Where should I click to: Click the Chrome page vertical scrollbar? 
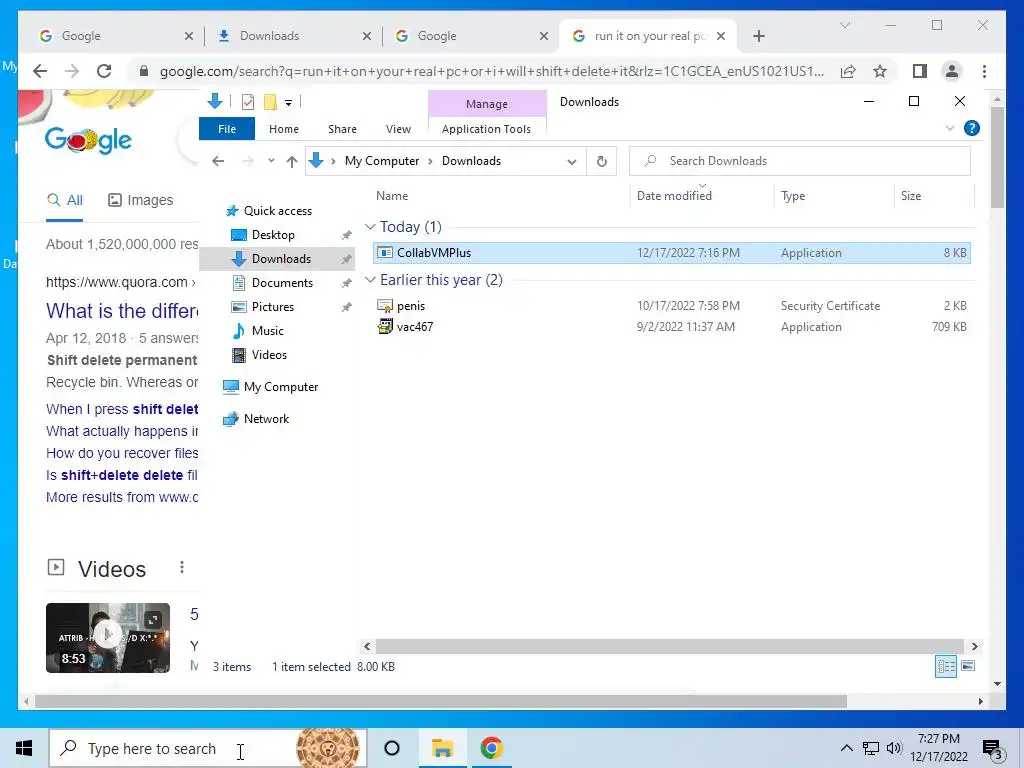pos(997,157)
